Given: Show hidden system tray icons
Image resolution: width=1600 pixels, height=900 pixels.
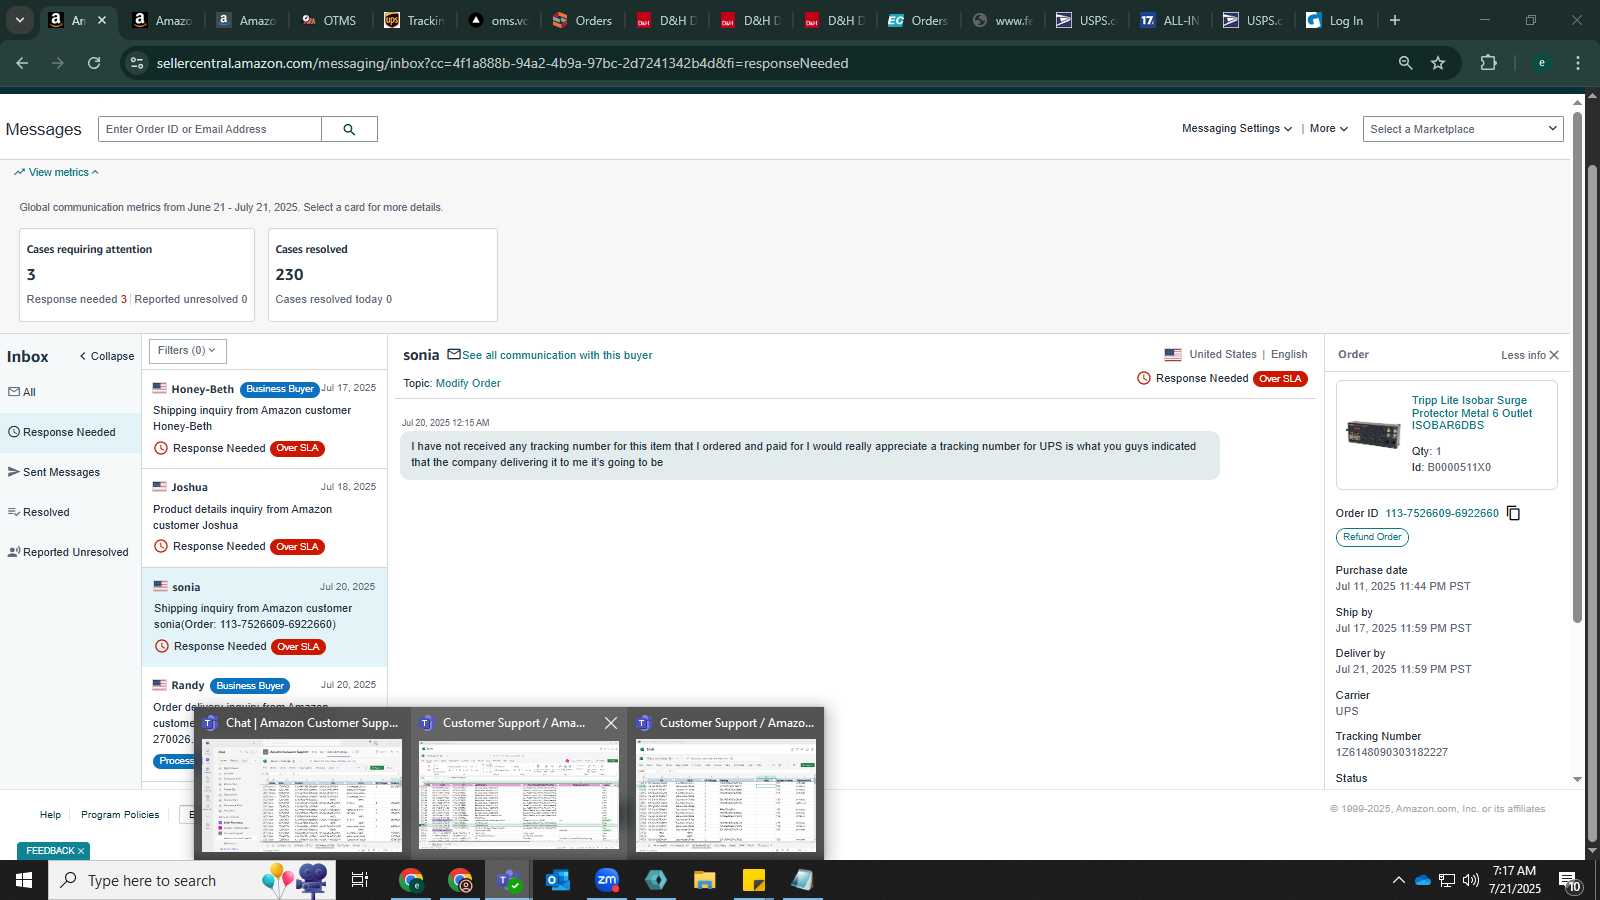Looking at the screenshot, I should tap(1398, 880).
